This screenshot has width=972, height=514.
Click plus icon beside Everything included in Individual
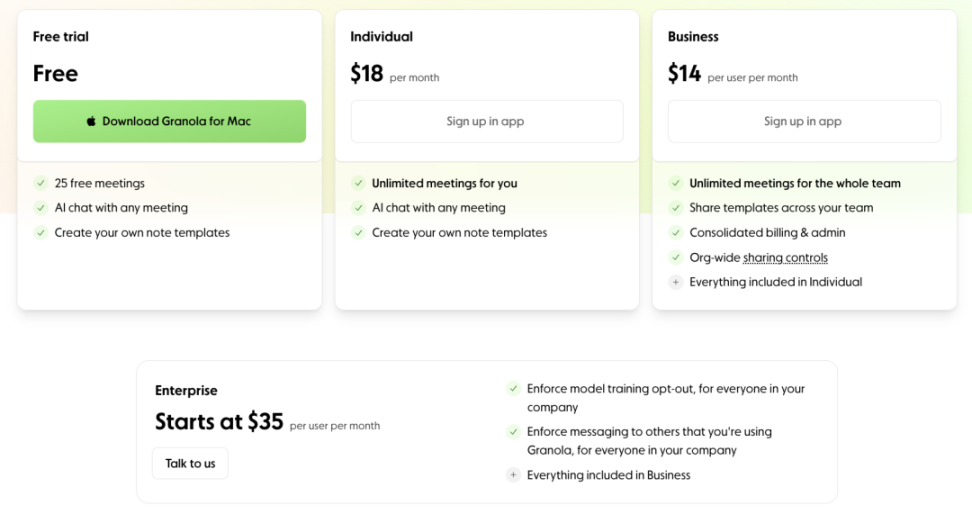click(676, 282)
